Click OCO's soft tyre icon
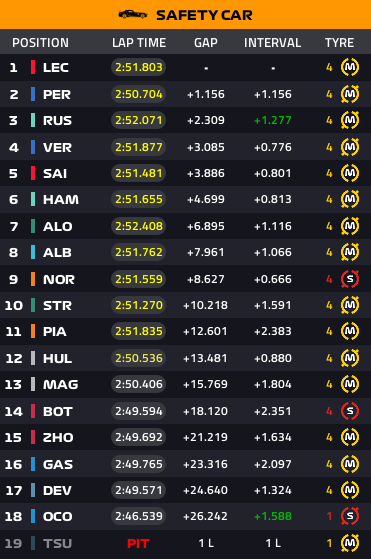 coord(350,516)
